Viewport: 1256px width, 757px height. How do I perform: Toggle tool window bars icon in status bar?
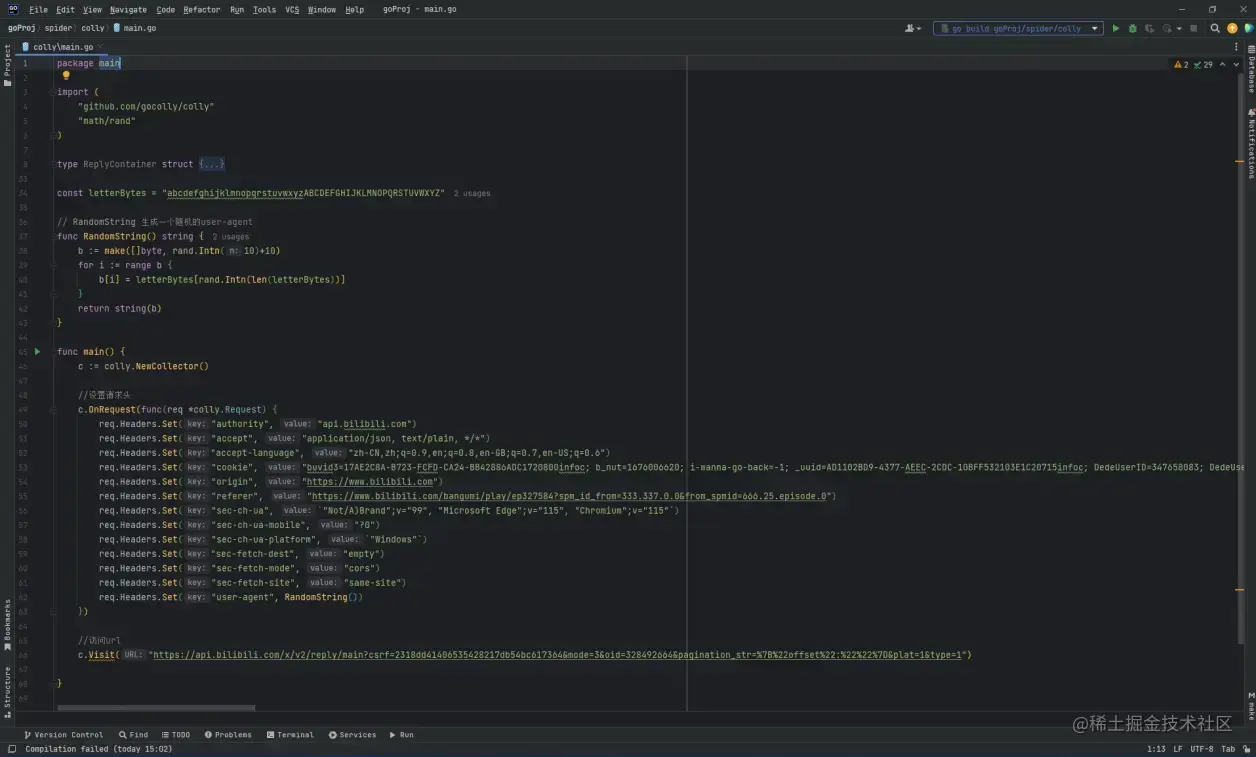click(x=11, y=749)
